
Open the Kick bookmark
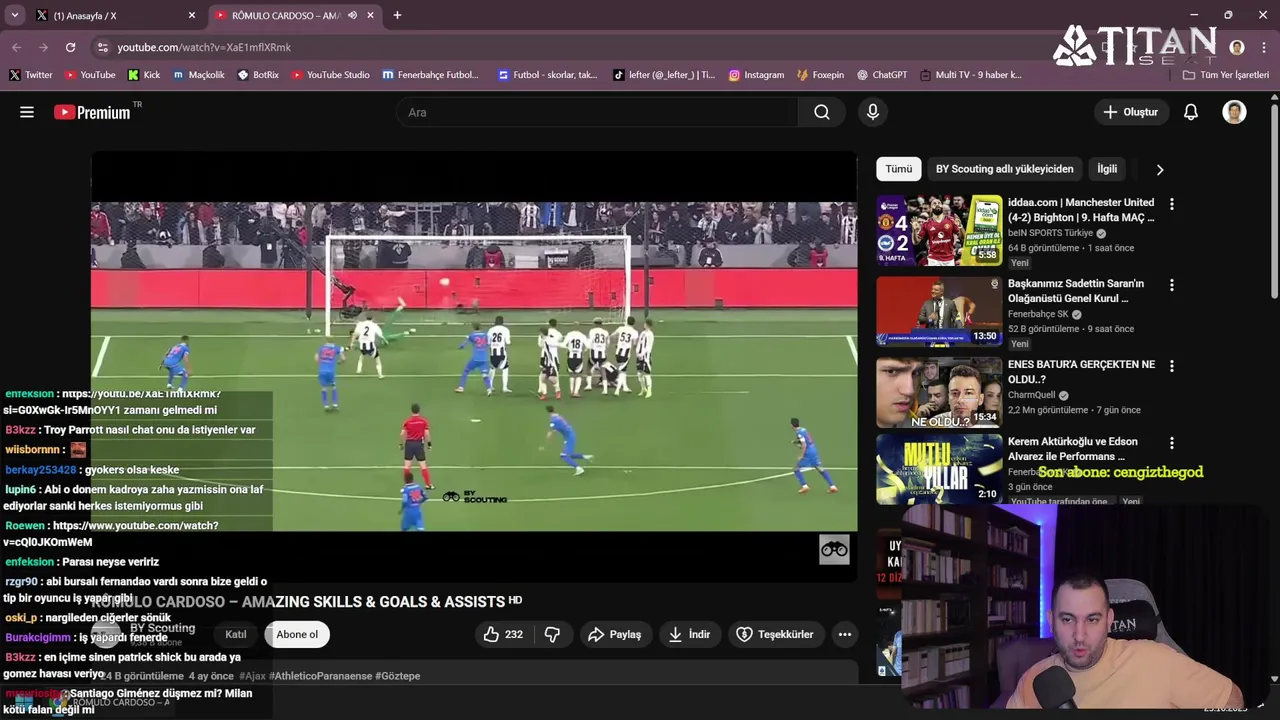144,75
